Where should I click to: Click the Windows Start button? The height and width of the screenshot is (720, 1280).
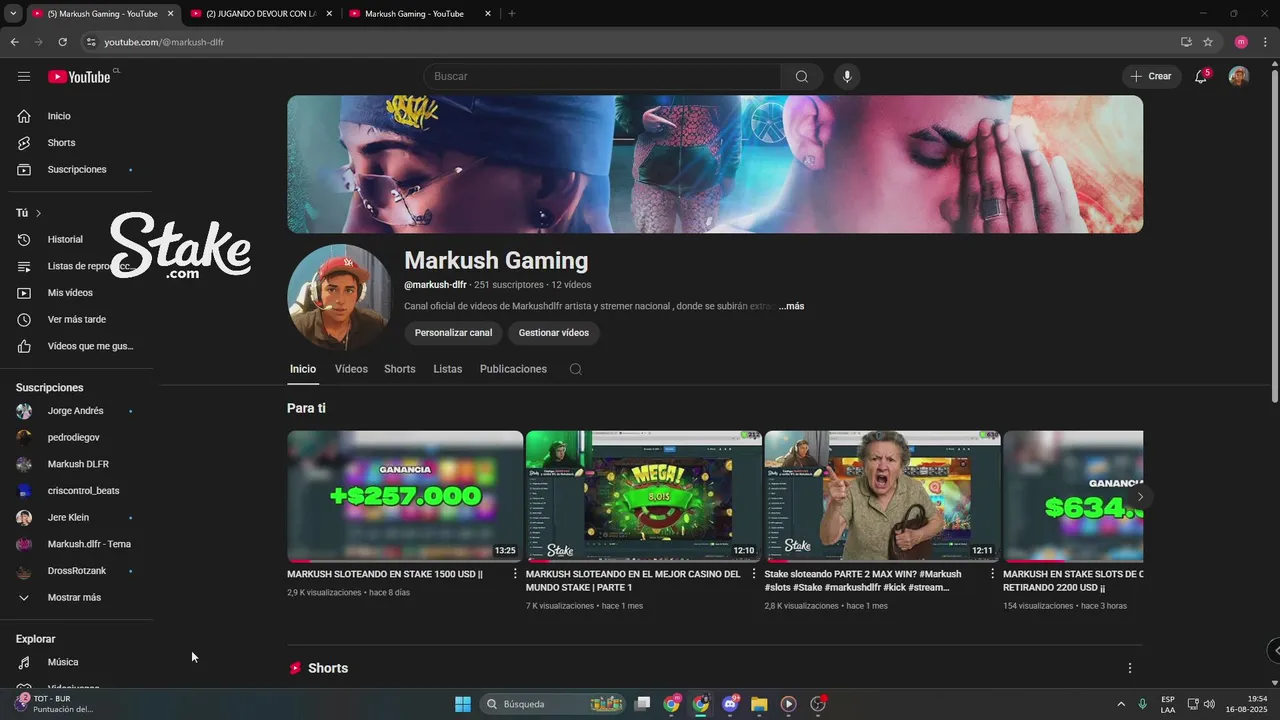(x=463, y=704)
